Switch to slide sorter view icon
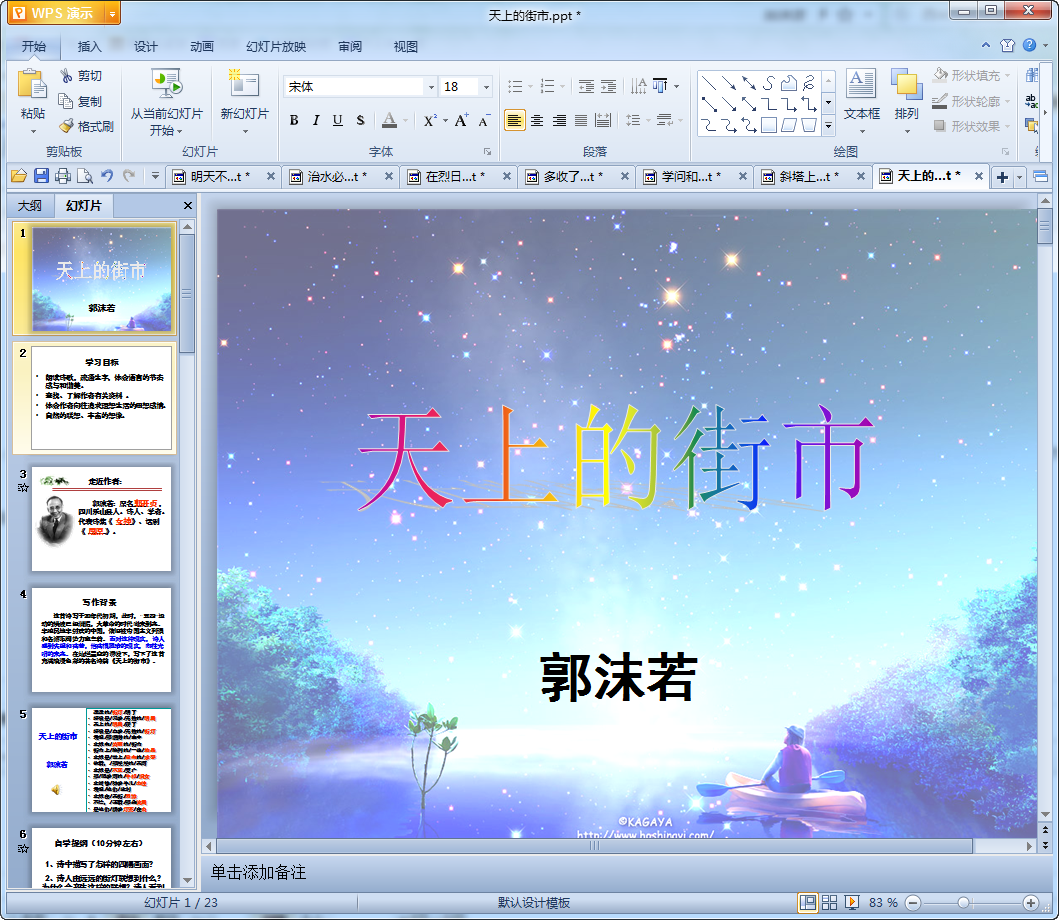 [829, 902]
